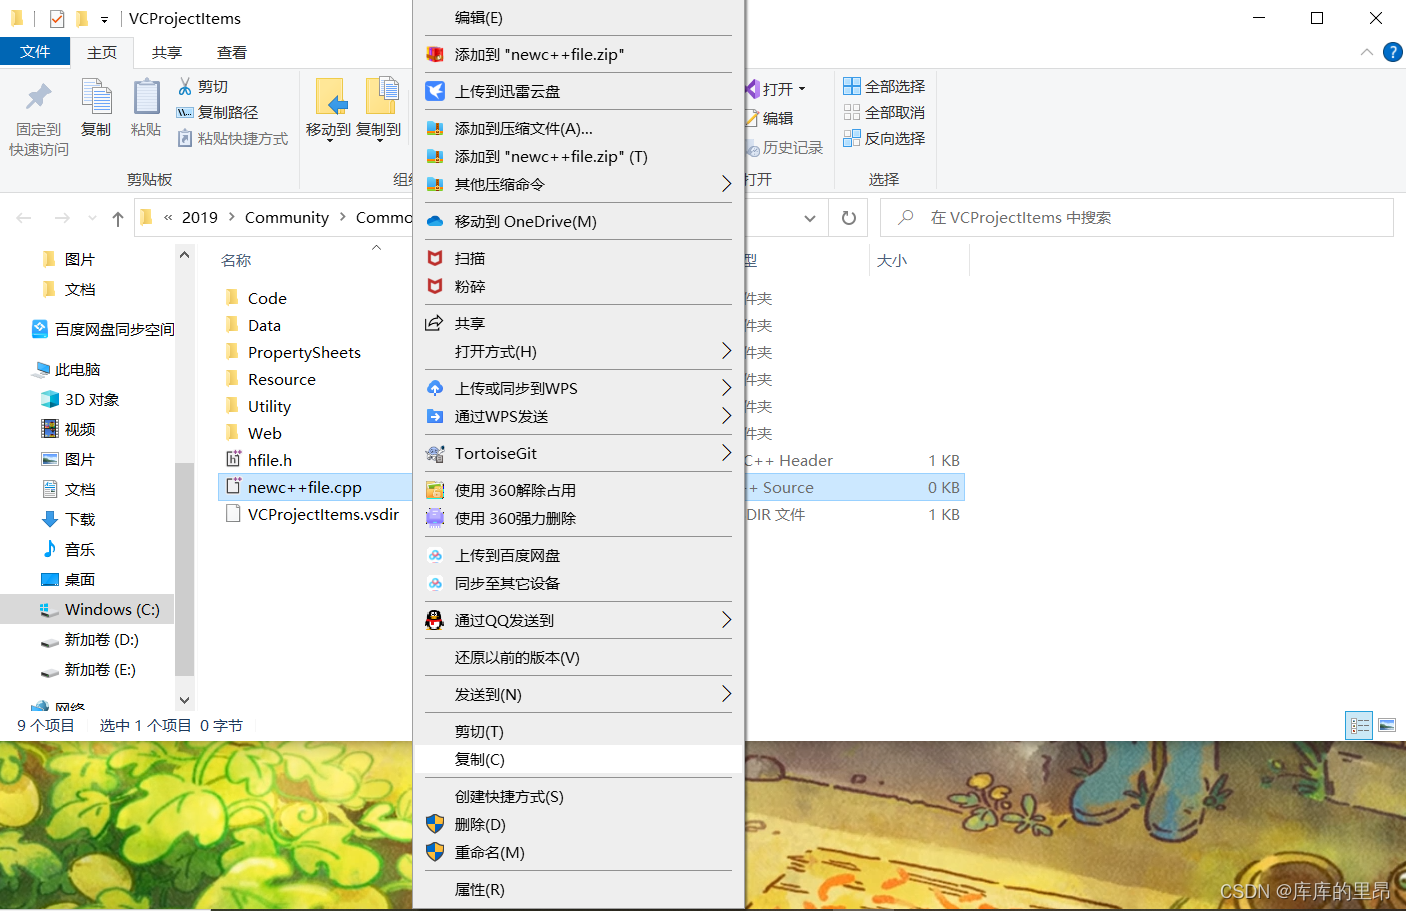The image size is (1406, 911).
Task: Refresh the folder view
Action: click(x=848, y=217)
